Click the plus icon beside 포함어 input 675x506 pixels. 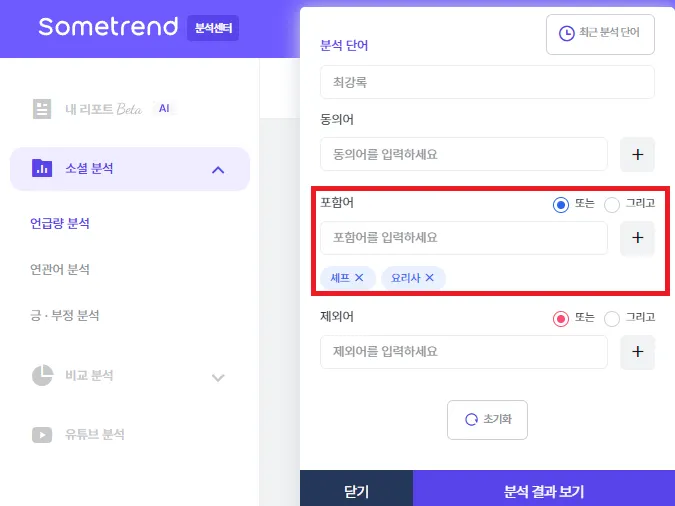(638, 238)
